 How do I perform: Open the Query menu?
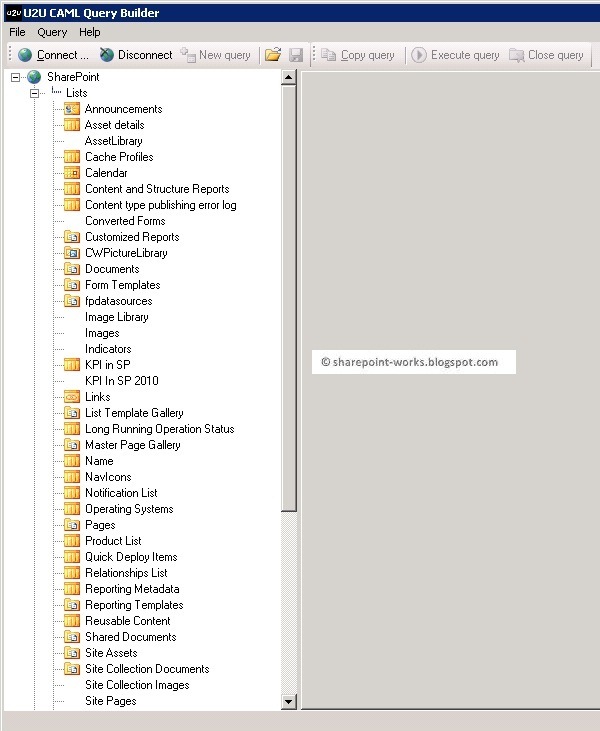(52, 32)
